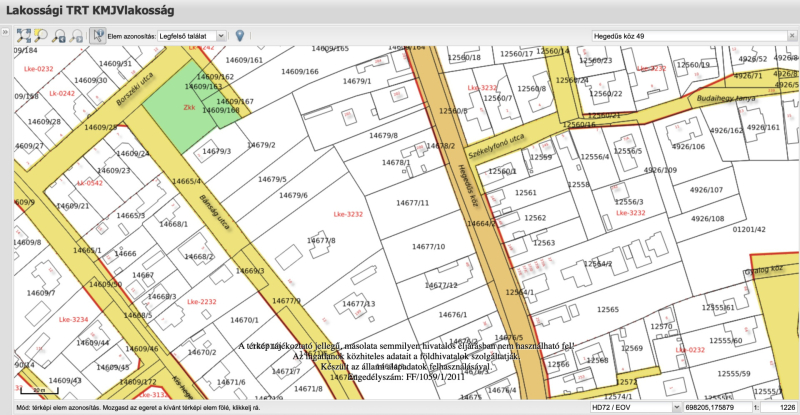800x415 pixels.
Task: Click parcel 12565 on the map
Action: pos(608,311)
